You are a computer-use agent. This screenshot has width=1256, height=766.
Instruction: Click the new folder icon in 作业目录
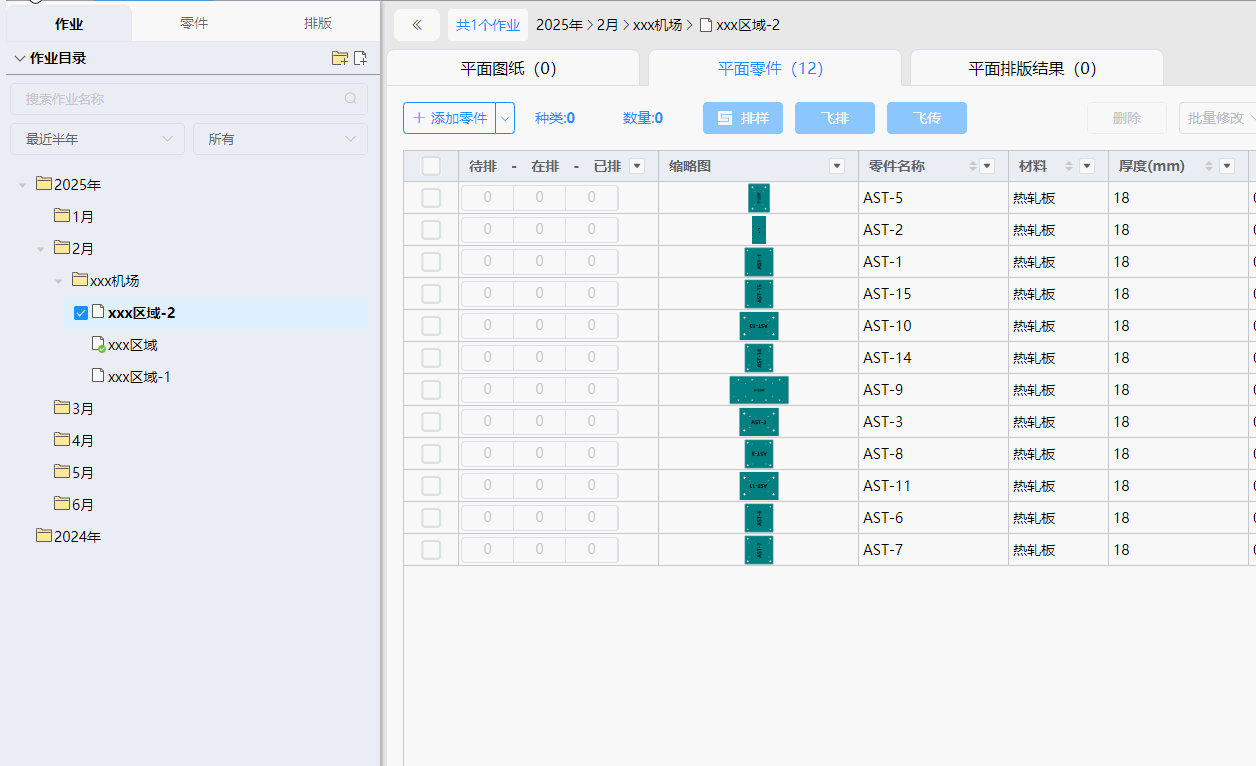click(340, 58)
